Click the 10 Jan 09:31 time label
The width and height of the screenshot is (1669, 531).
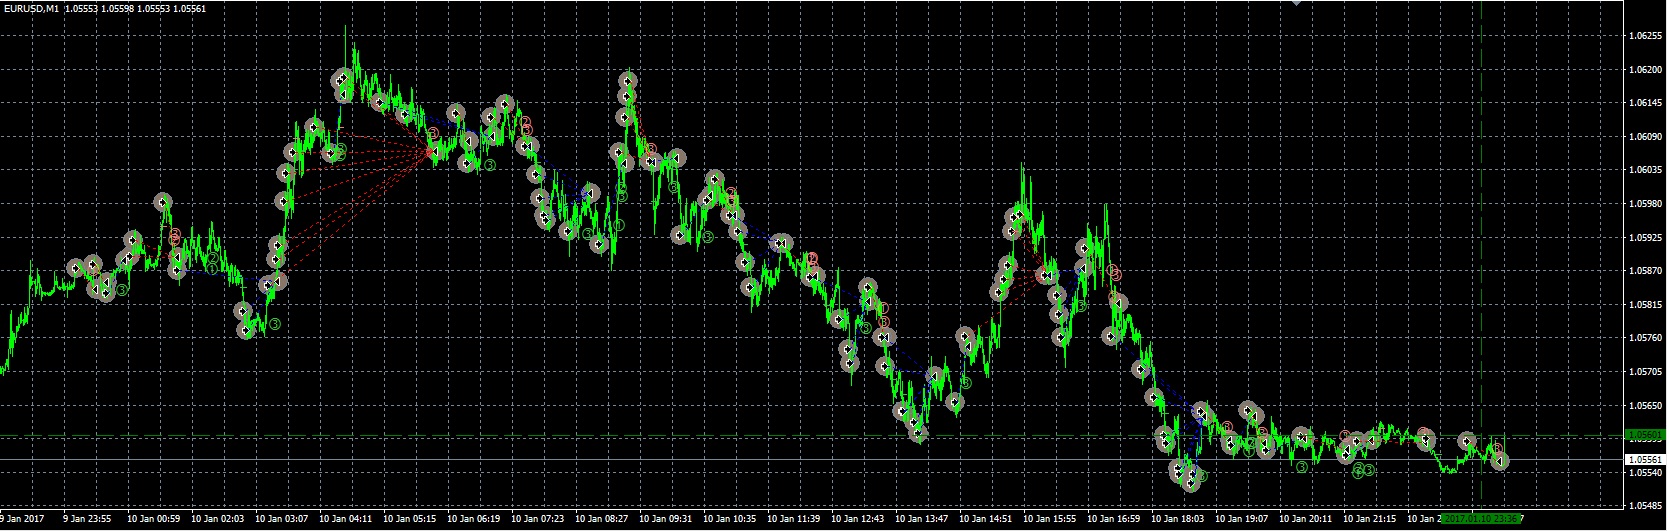[x=666, y=520]
